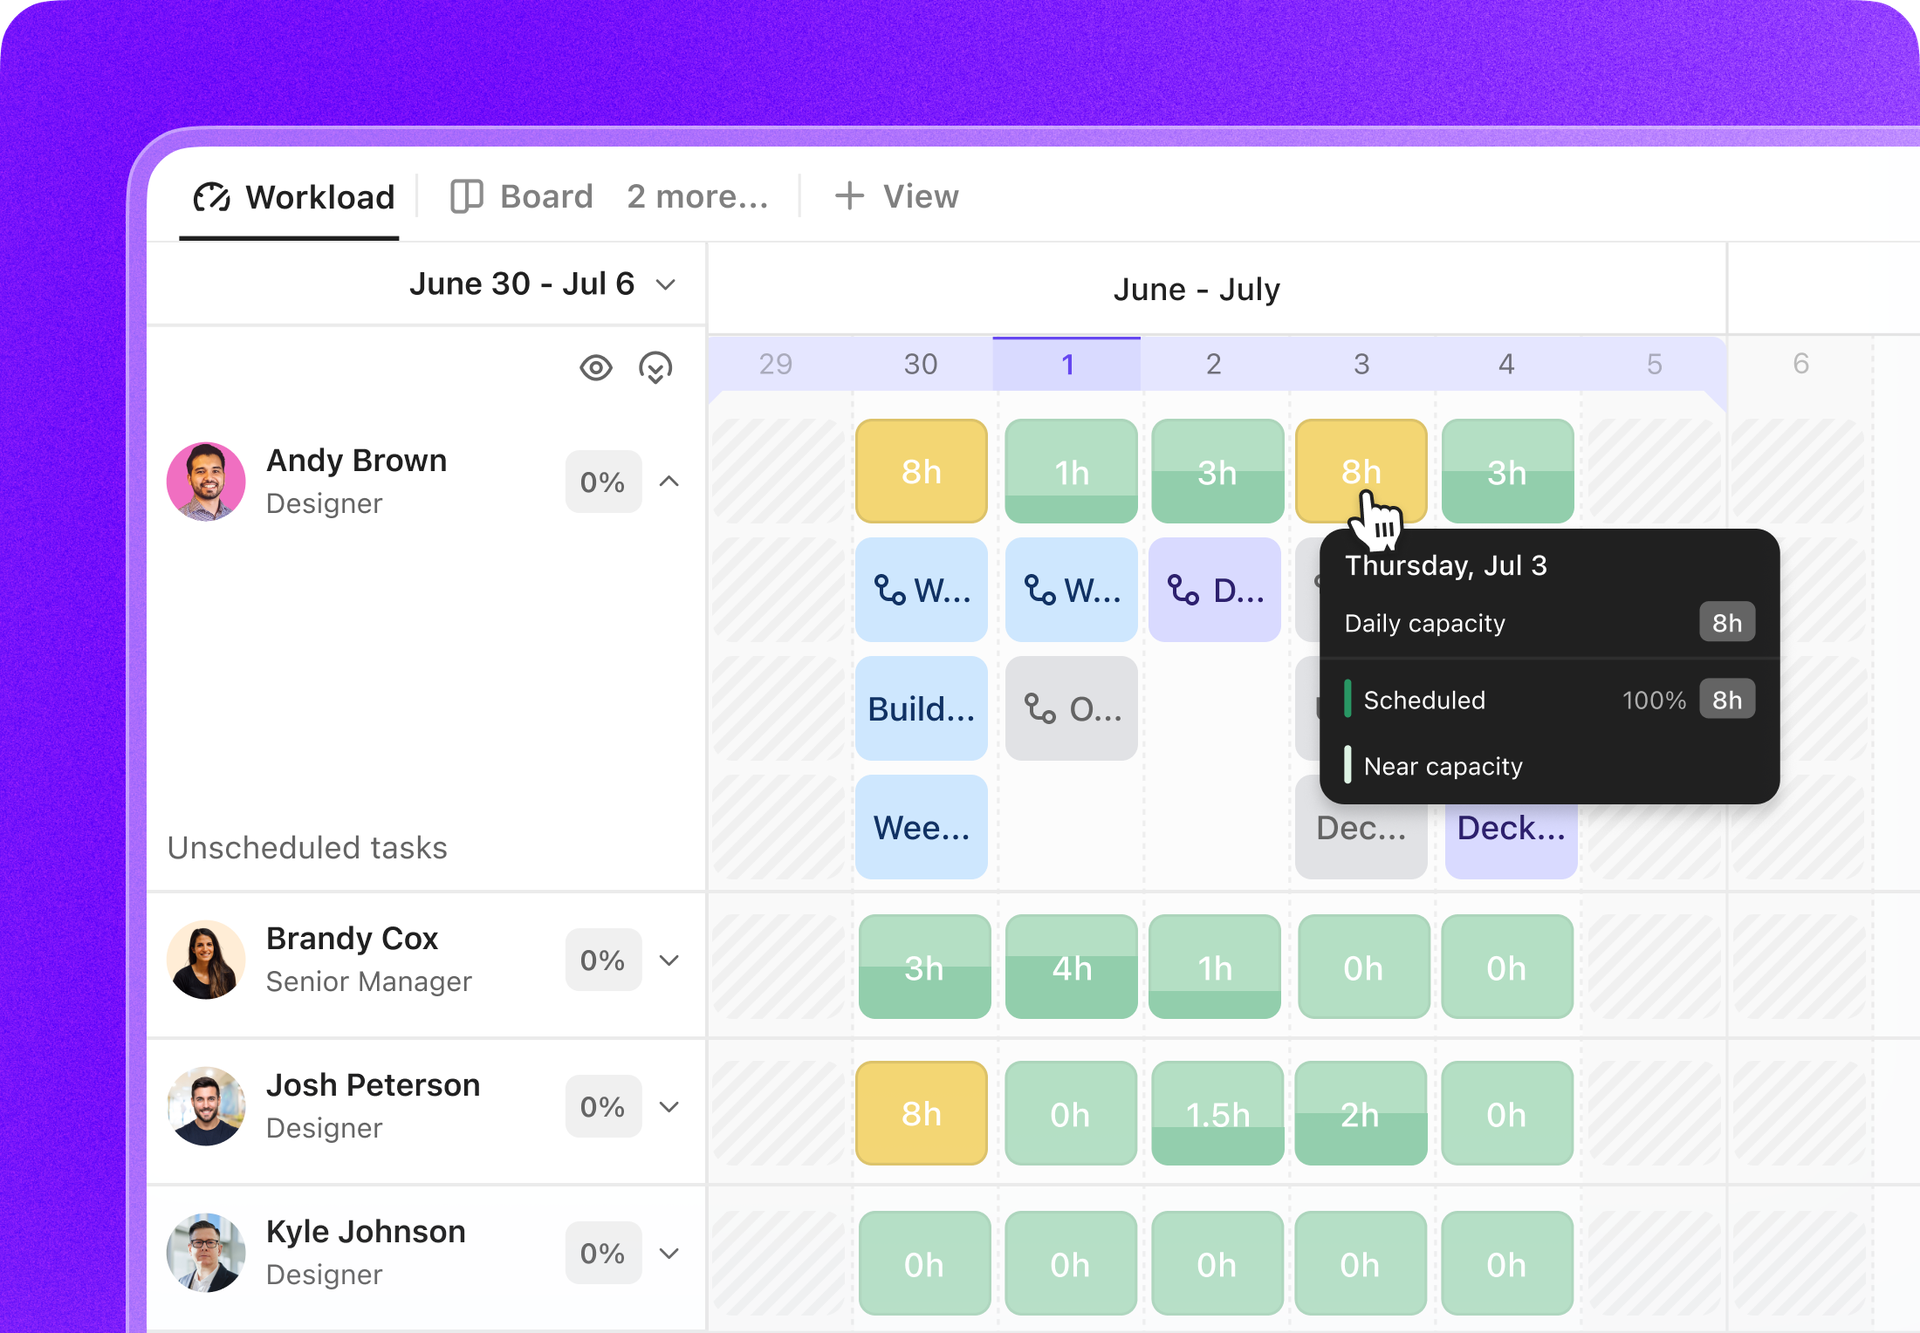The width and height of the screenshot is (1920, 1333).
Task: Click the plus icon to add View
Action: pyautogui.click(x=849, y=196)
